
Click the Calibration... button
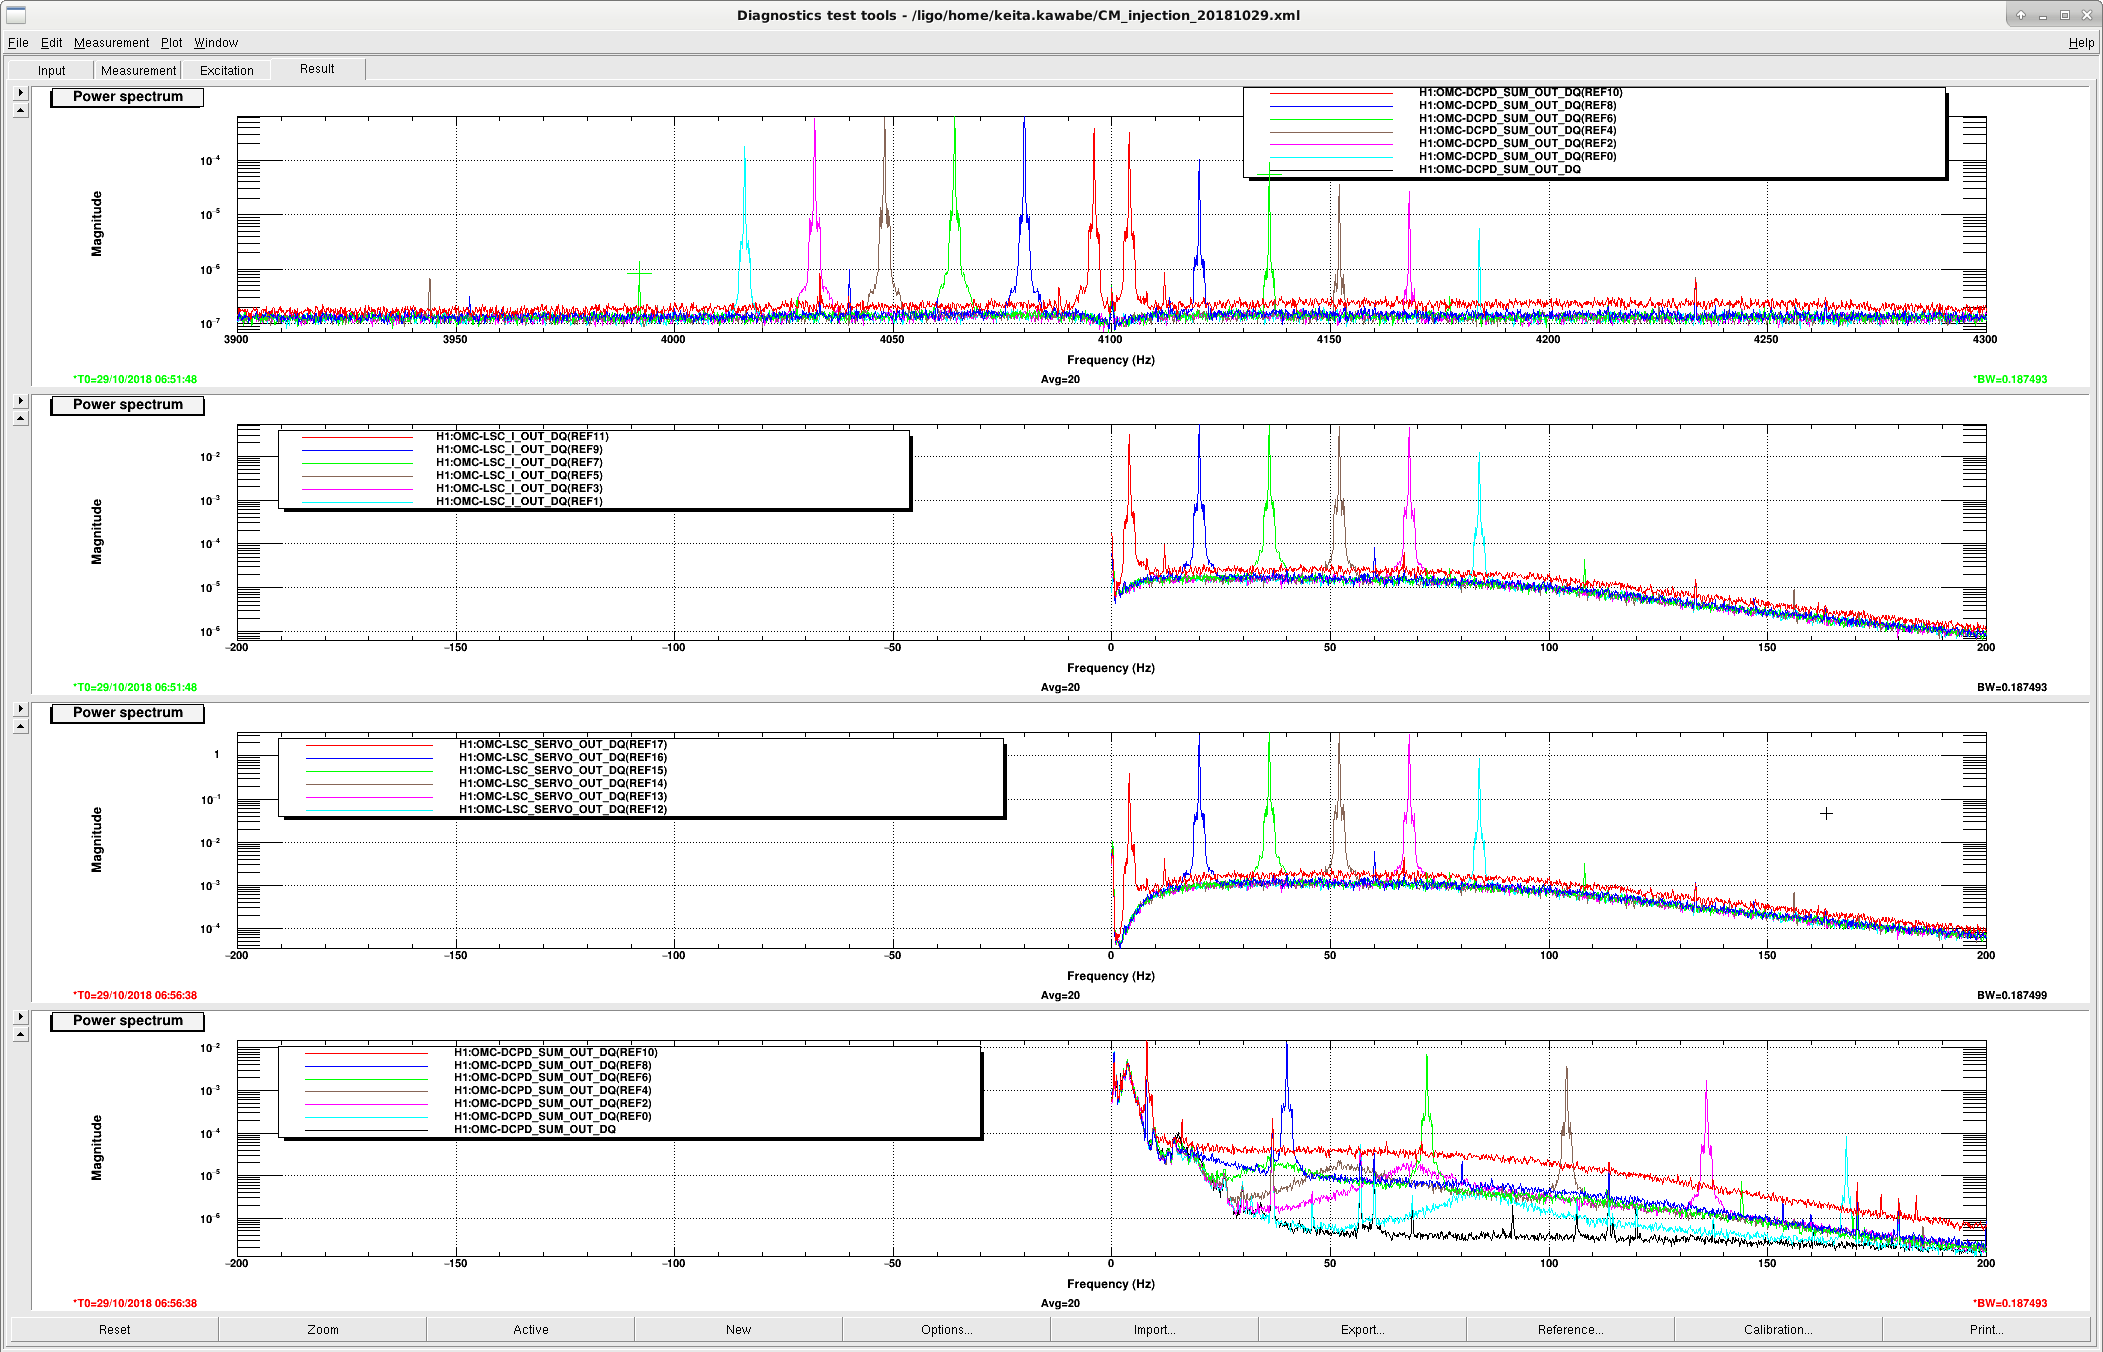tap(1778, 1330)
